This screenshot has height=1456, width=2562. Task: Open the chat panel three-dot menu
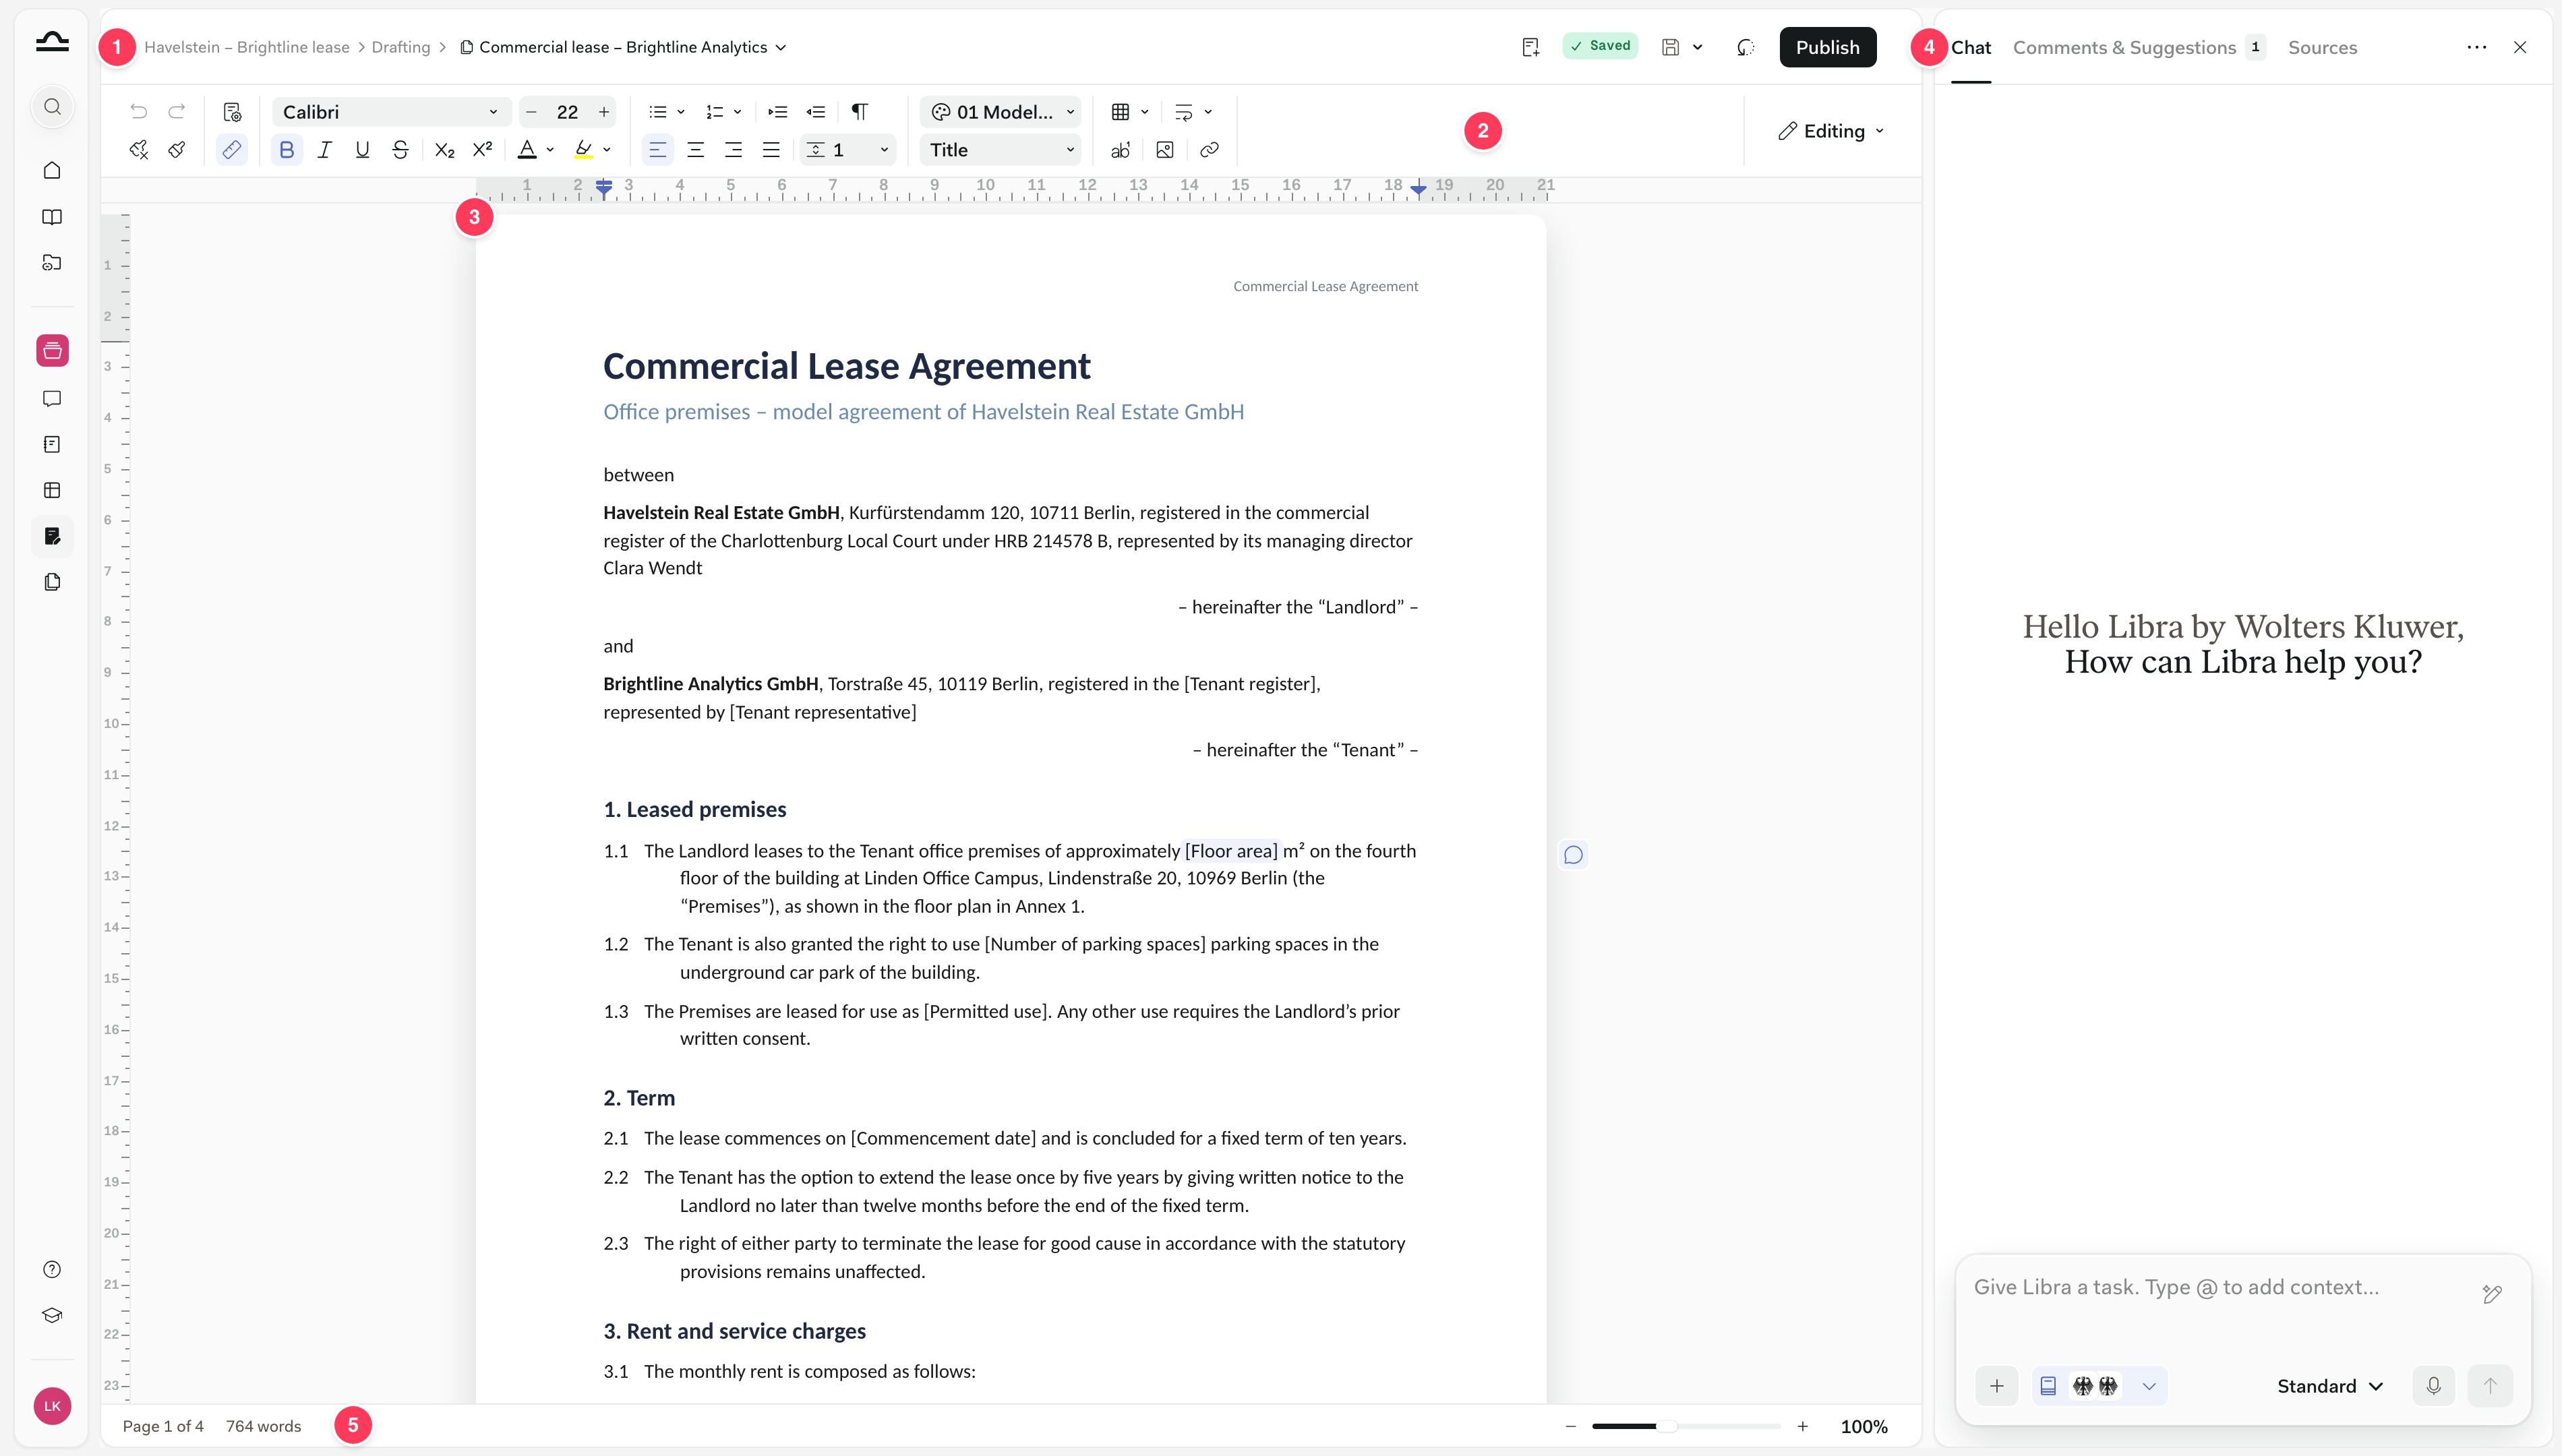[2476, 47]
